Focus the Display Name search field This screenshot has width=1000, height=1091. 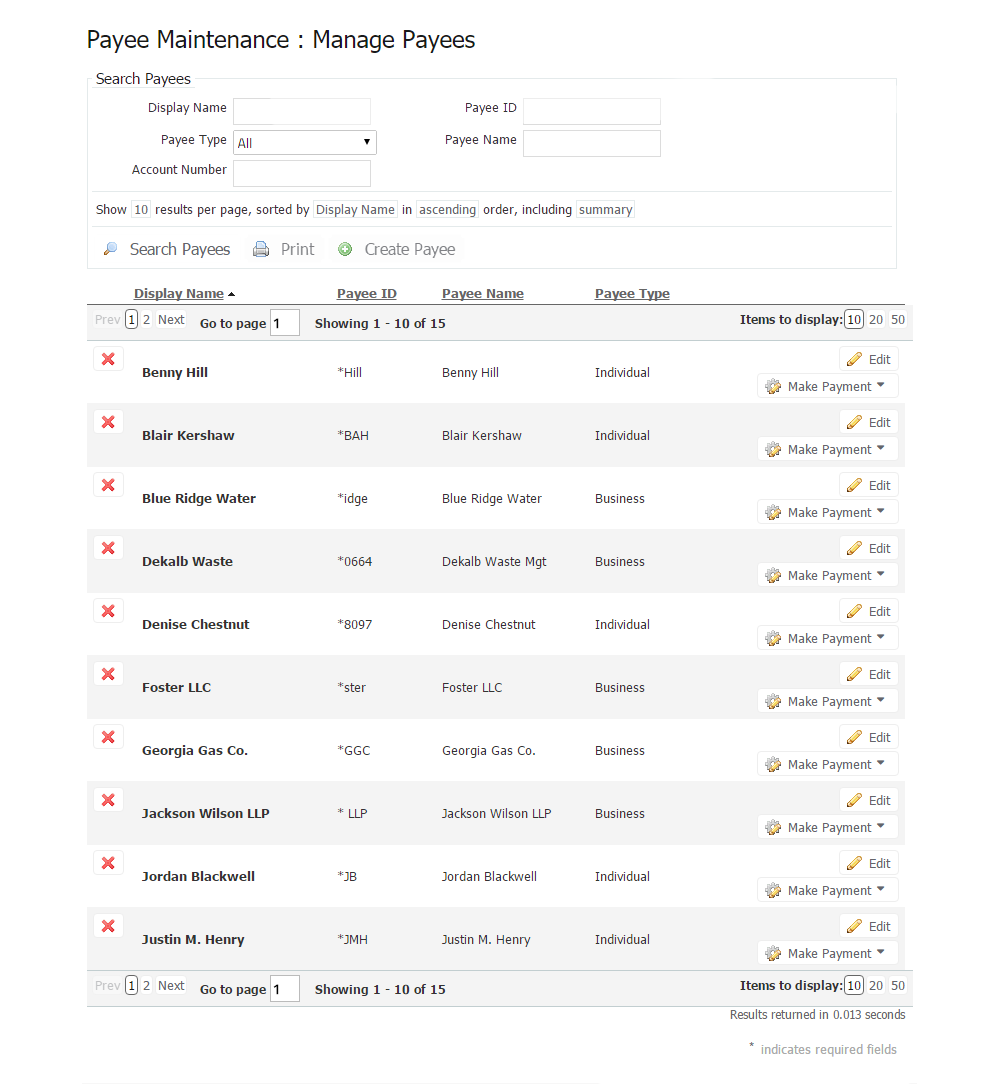pyautogui.click(x=302, y=111)
